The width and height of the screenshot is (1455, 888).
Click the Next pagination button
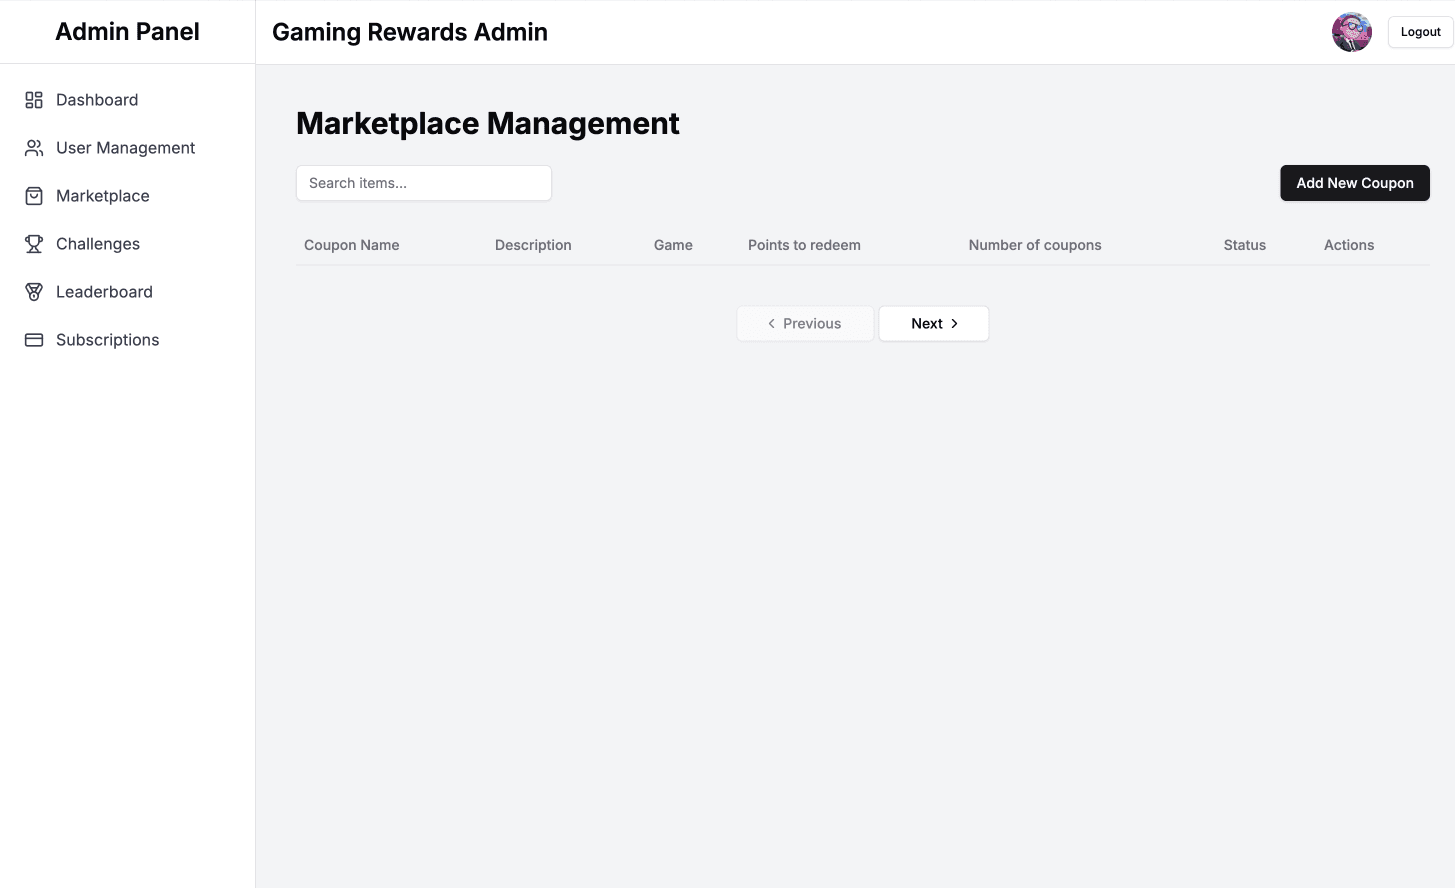tap(933, 323)
